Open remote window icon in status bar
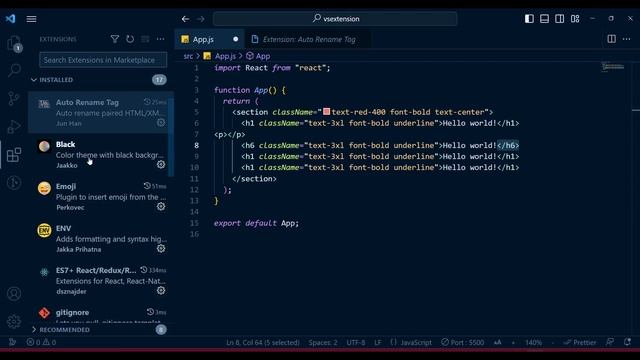This screenshot has width=640, height=360. pyautogui.click(x=12, y=342)
